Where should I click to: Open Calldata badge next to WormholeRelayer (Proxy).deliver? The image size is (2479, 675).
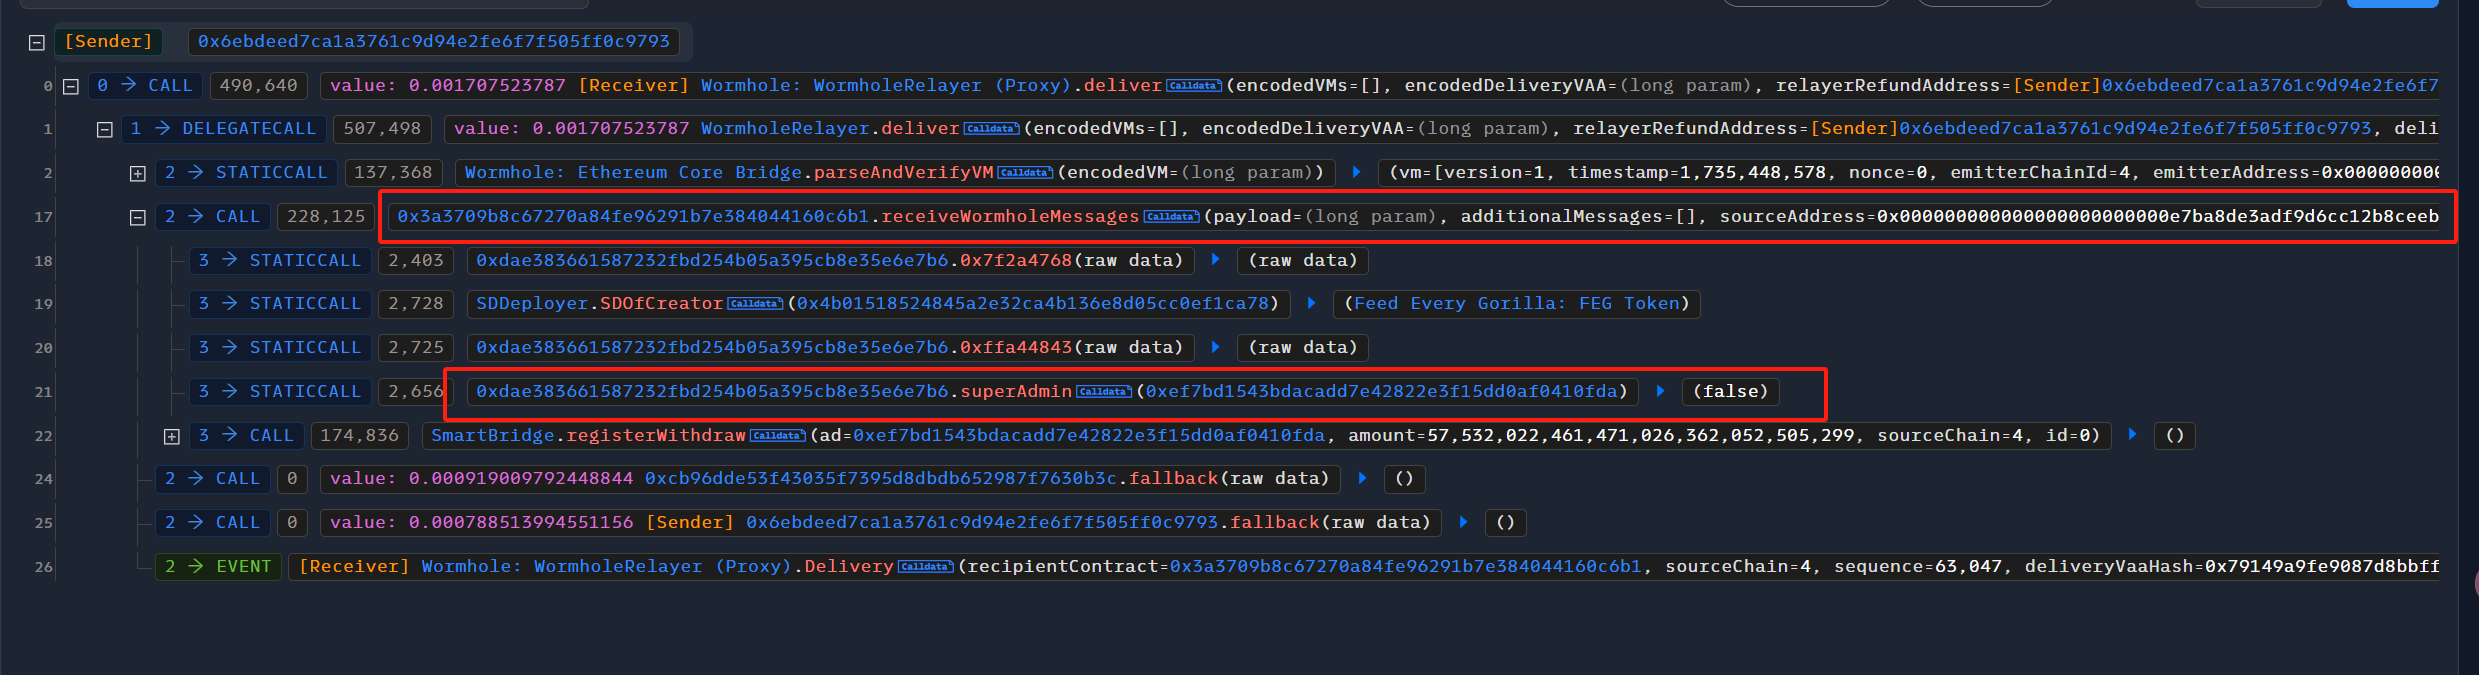[x=1194, y=86]
